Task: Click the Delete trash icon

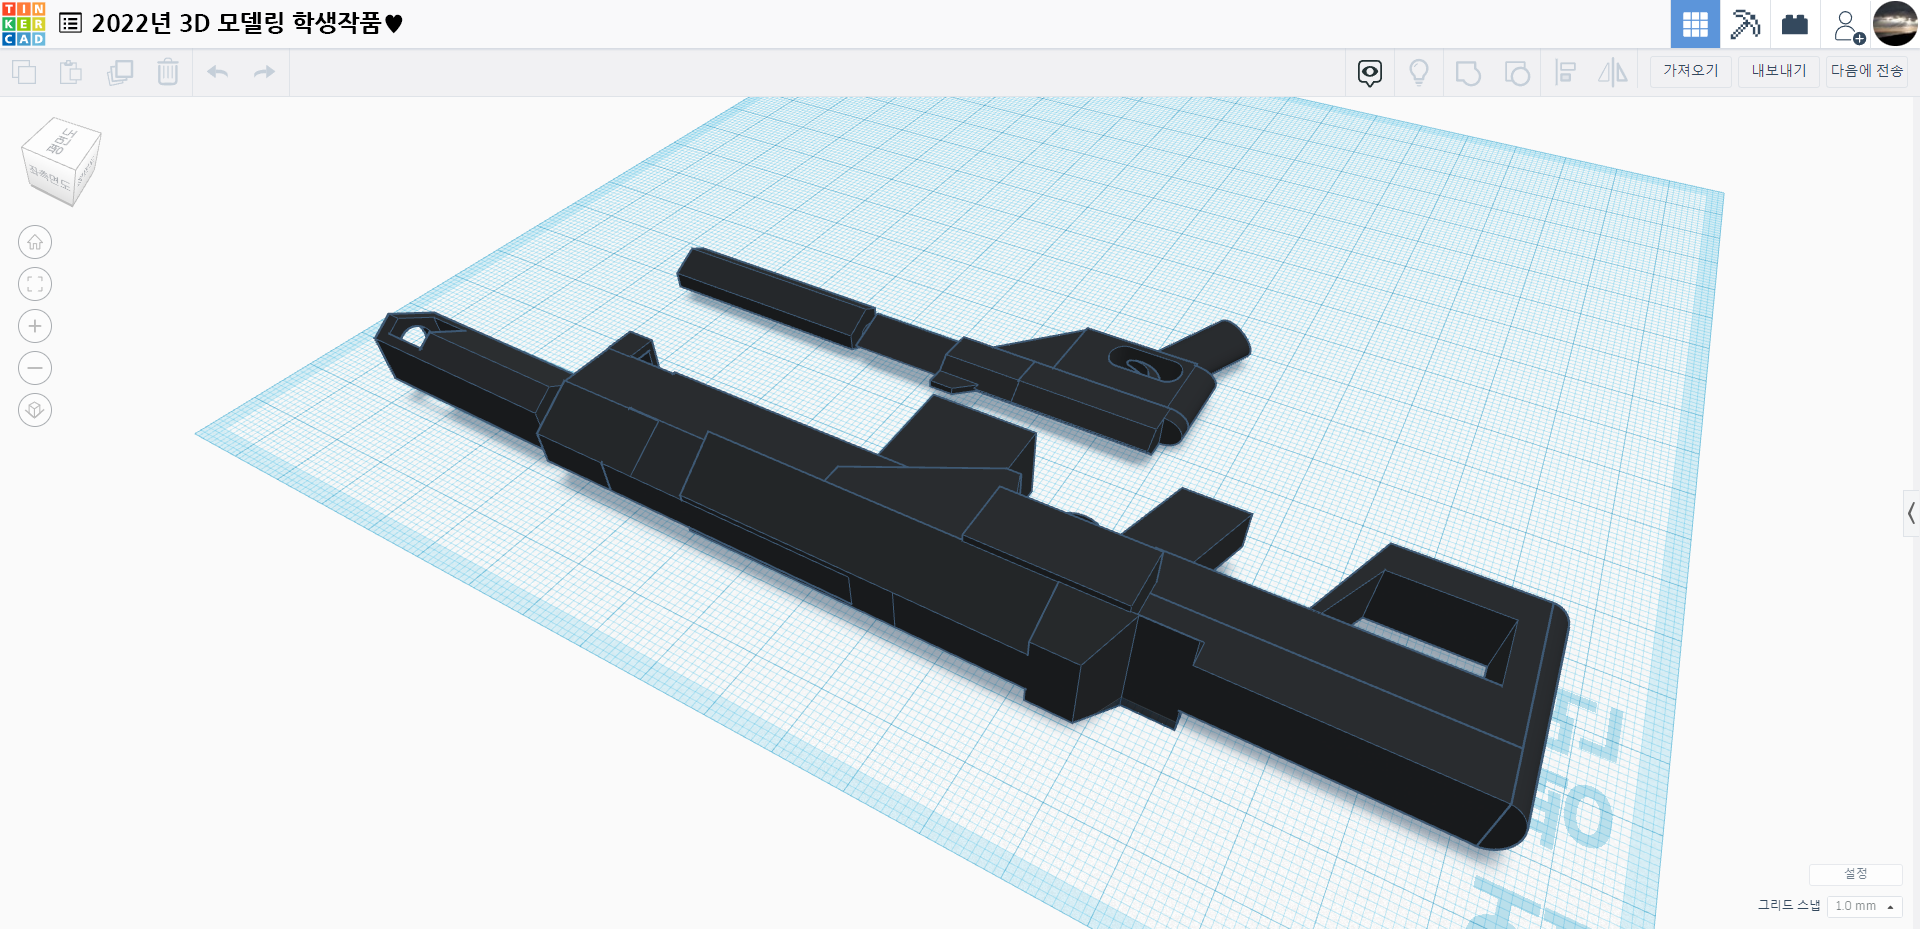Action: 168,72
